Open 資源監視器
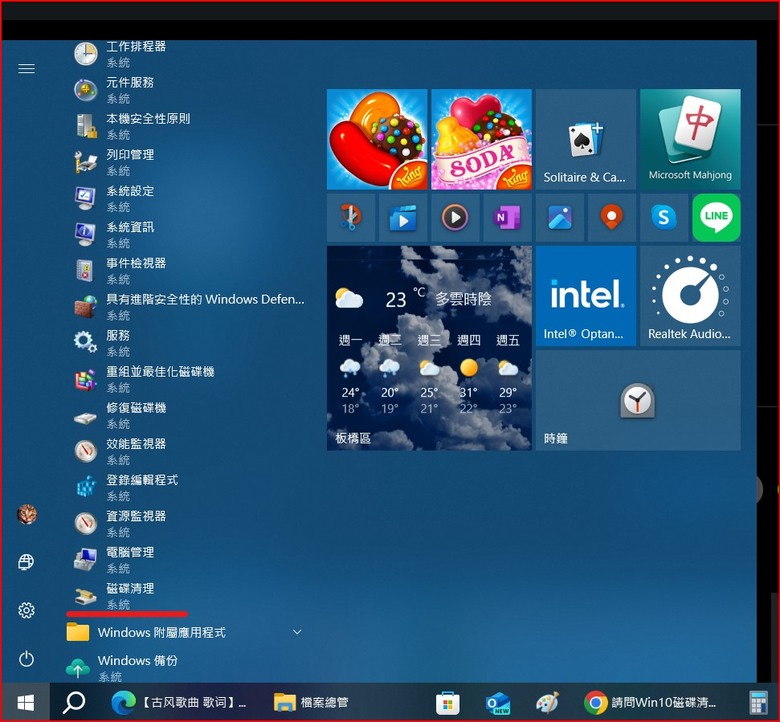This screenshot has width=780, height=722. pos(189,523)
